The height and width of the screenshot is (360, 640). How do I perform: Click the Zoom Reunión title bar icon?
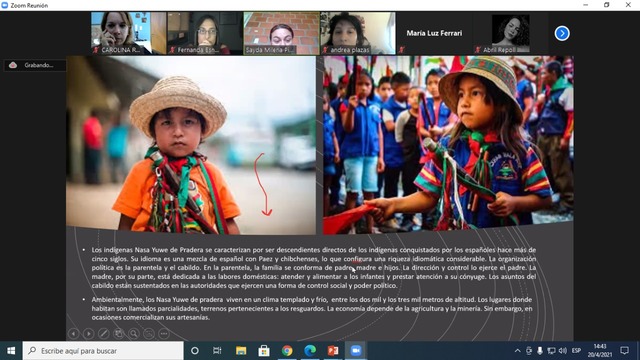5,5
